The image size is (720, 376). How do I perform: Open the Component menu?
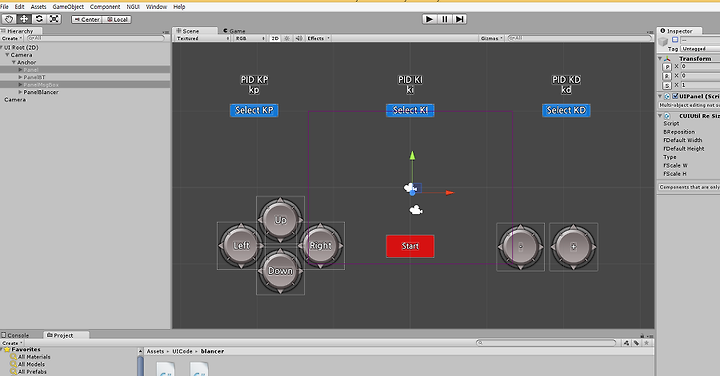[105, 7]
